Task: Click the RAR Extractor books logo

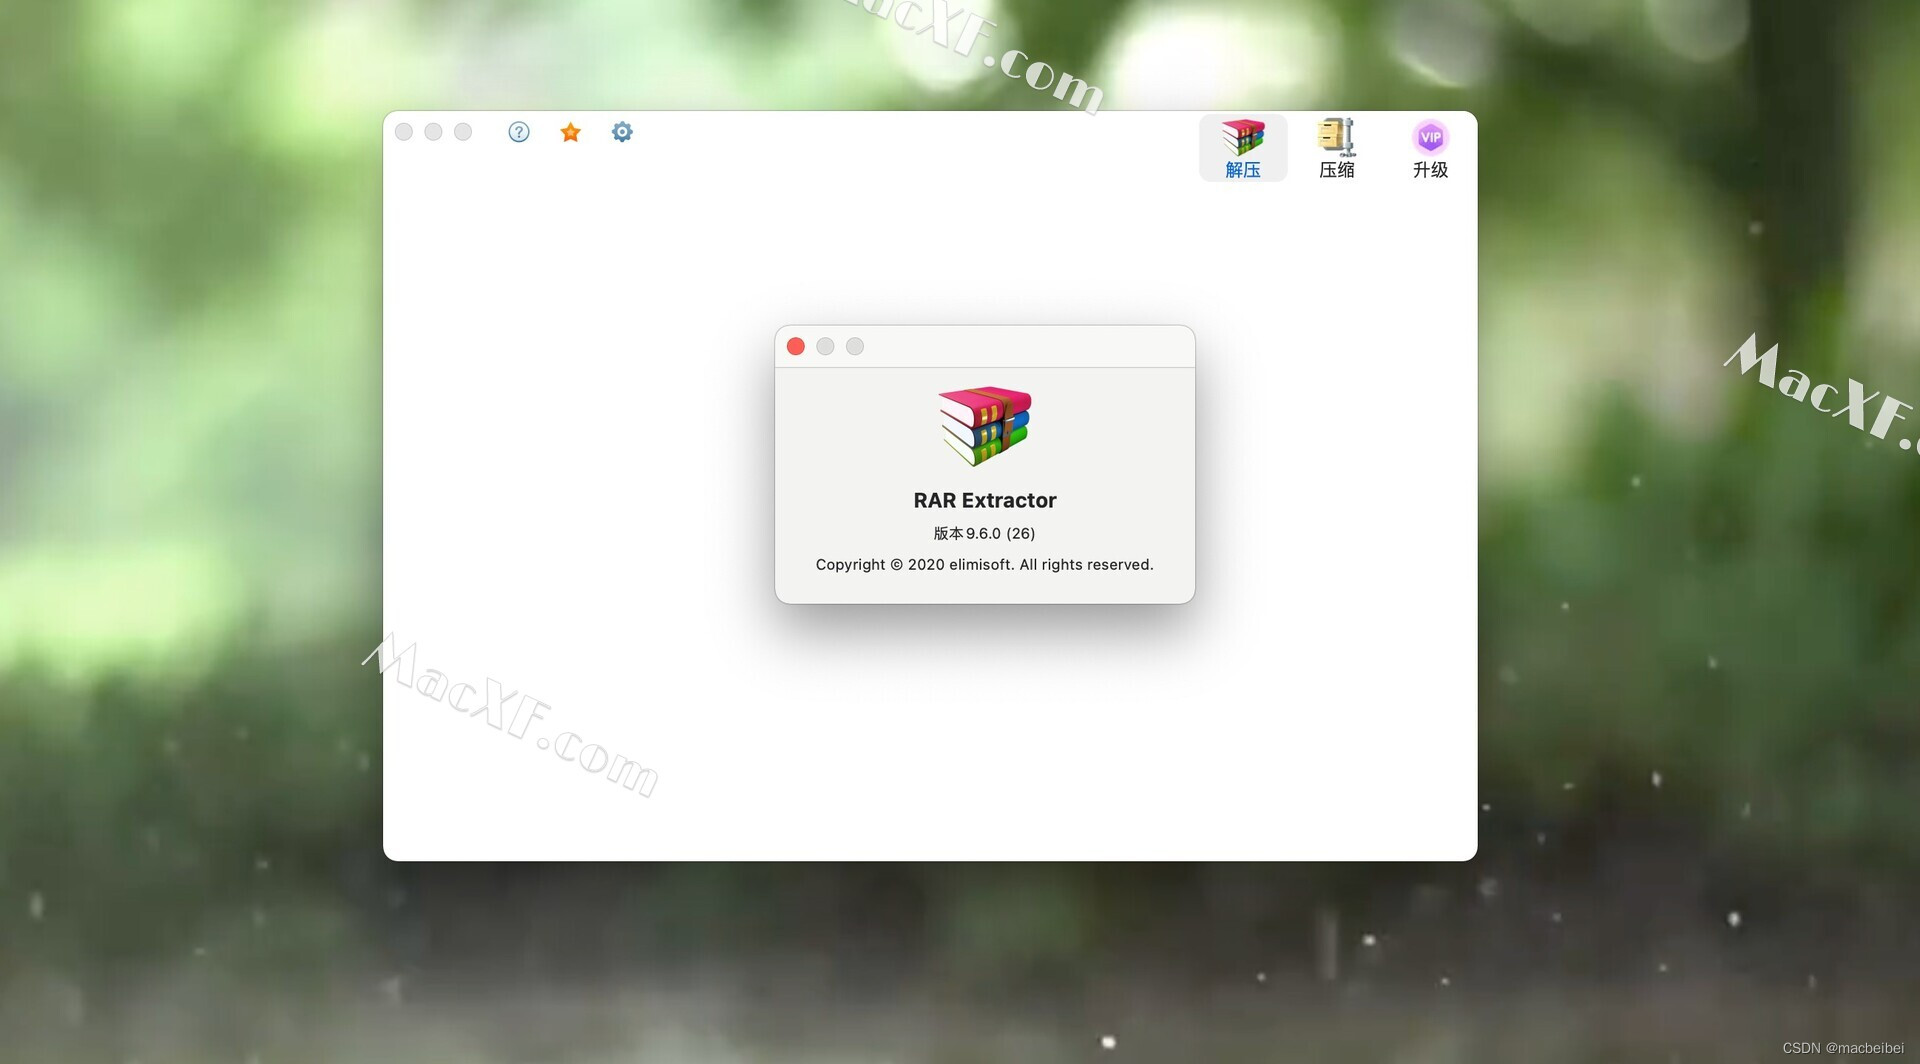Action: pos(985,426)
